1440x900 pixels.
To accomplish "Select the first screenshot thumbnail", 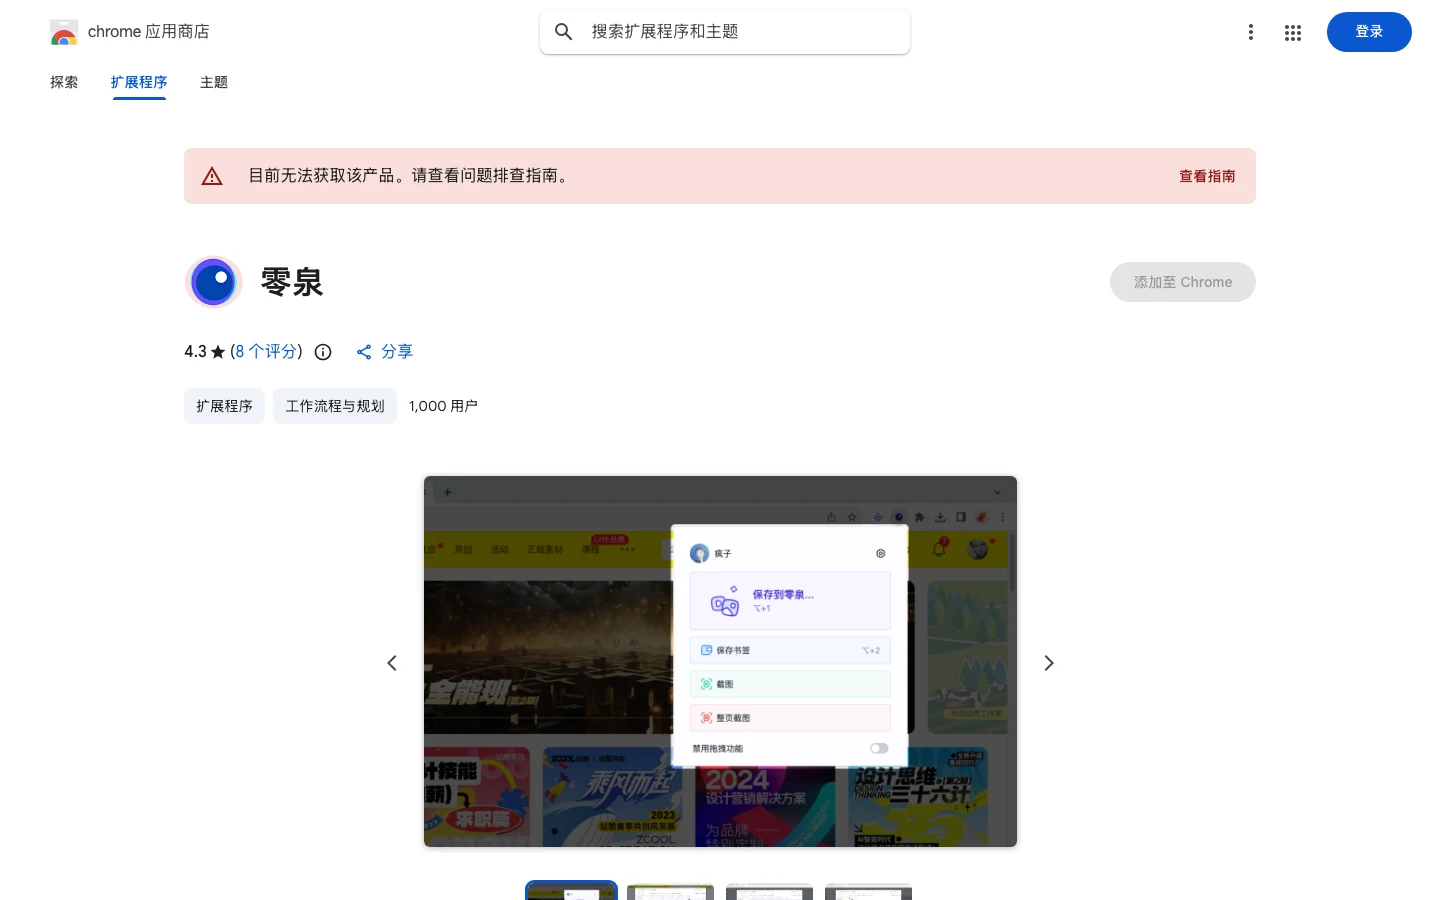I will [x=571, y=891].
